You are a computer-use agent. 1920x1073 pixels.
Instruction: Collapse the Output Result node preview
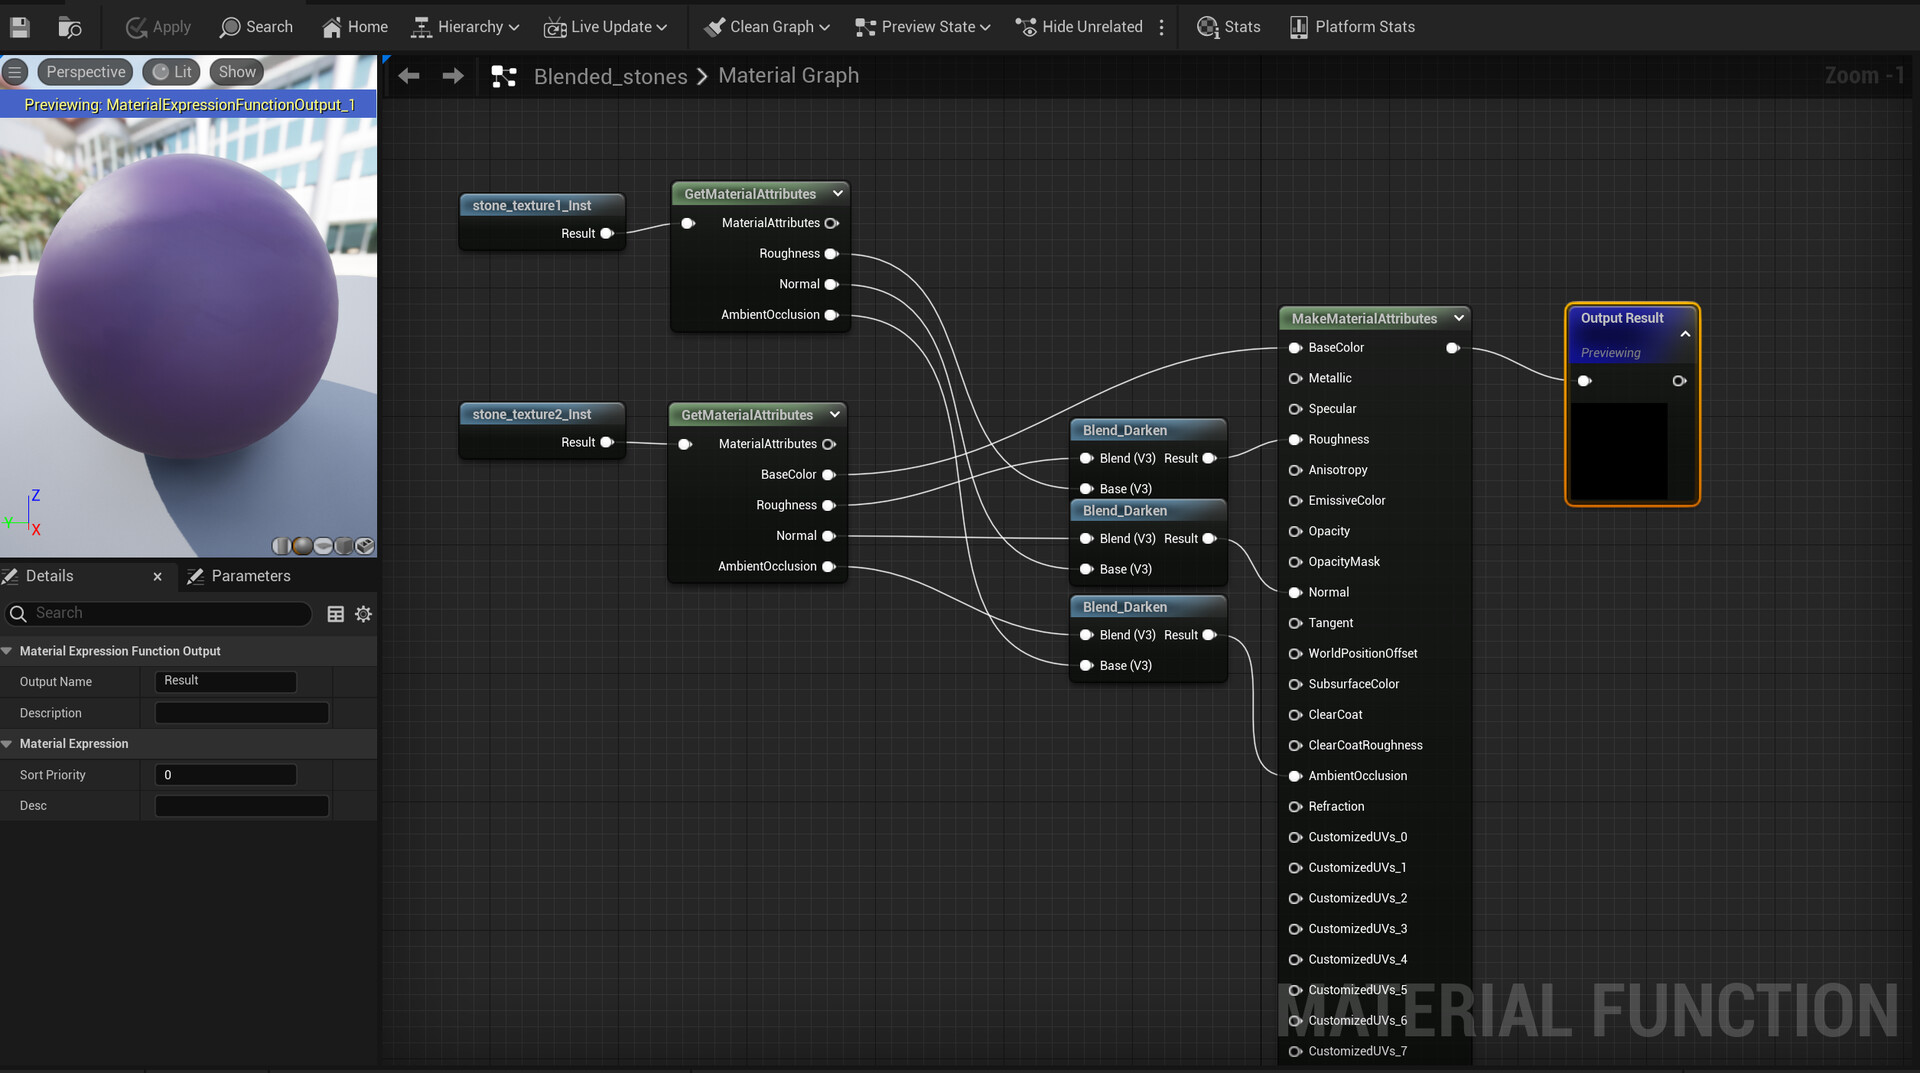point(1685,334)
